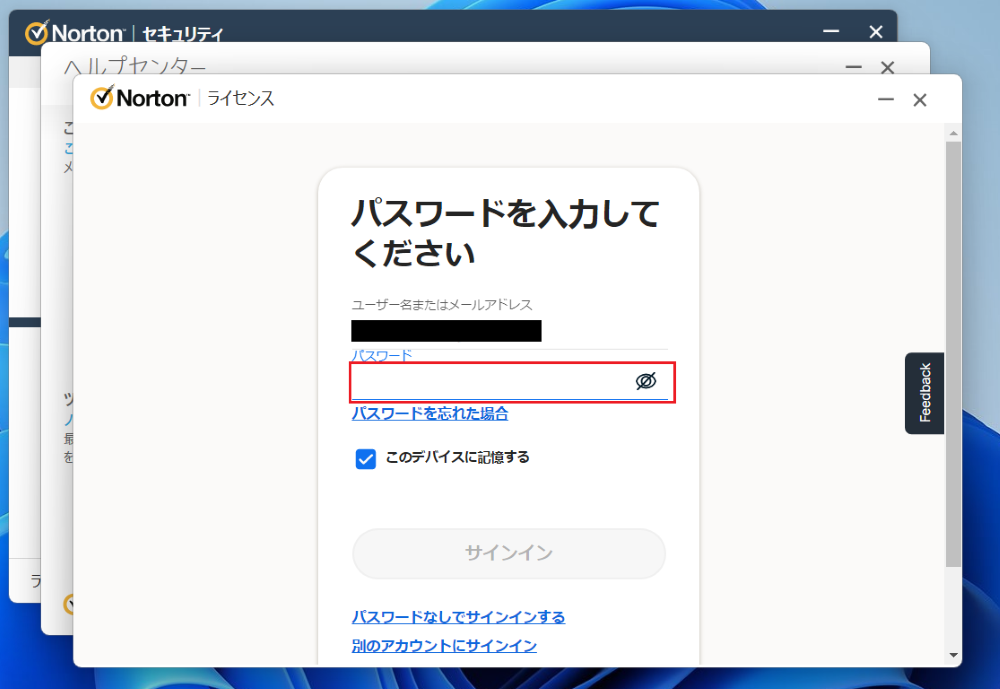The height and width of the screenshot is (689, 1000).
Task: Open パスワードなしでサインインする link
Action: tap(459, 617)
